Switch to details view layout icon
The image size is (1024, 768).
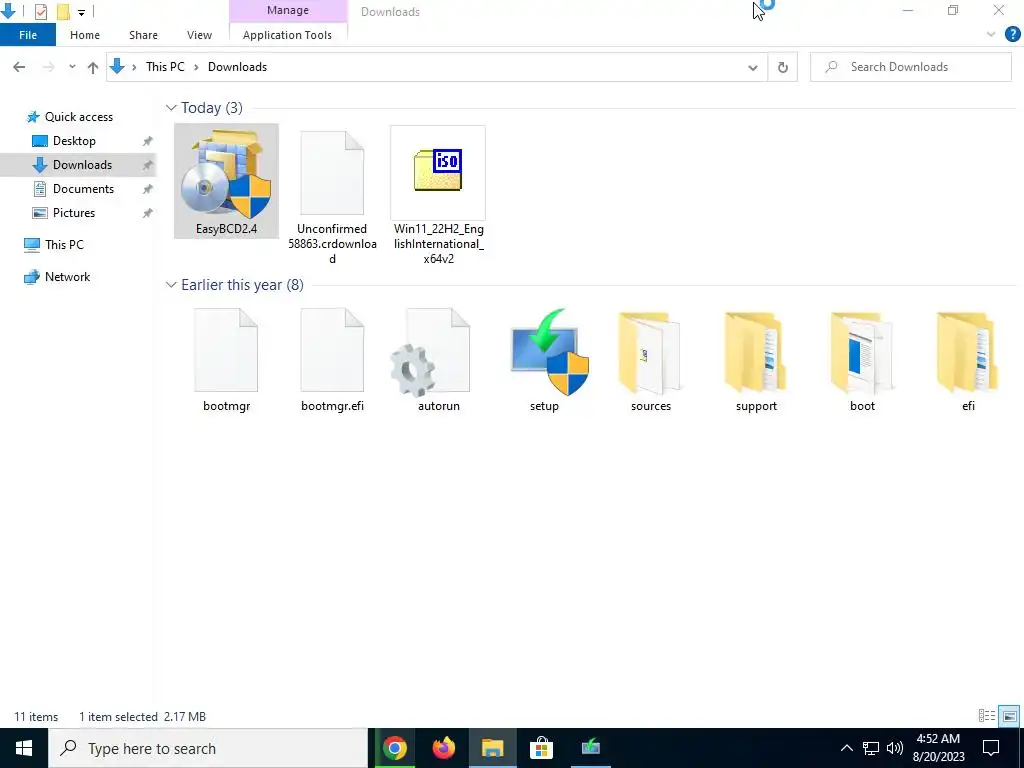[987, 716]
